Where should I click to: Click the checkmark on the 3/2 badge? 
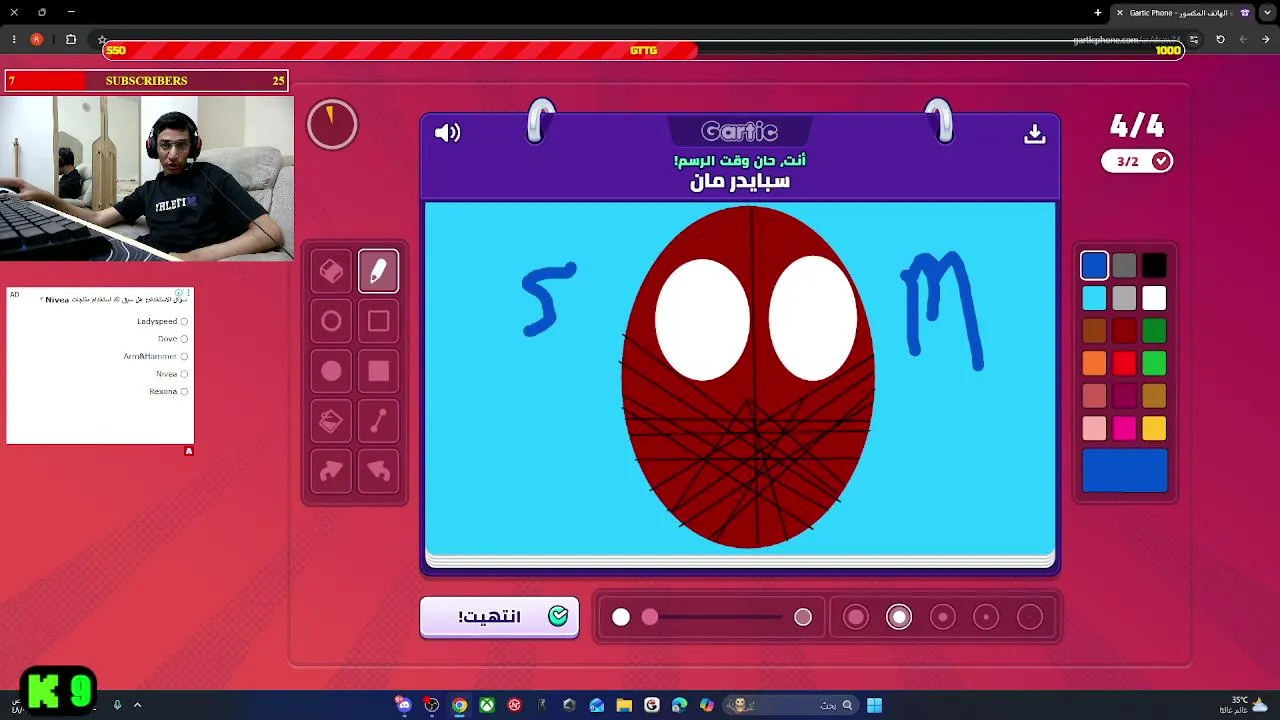tap(1161, 161)
